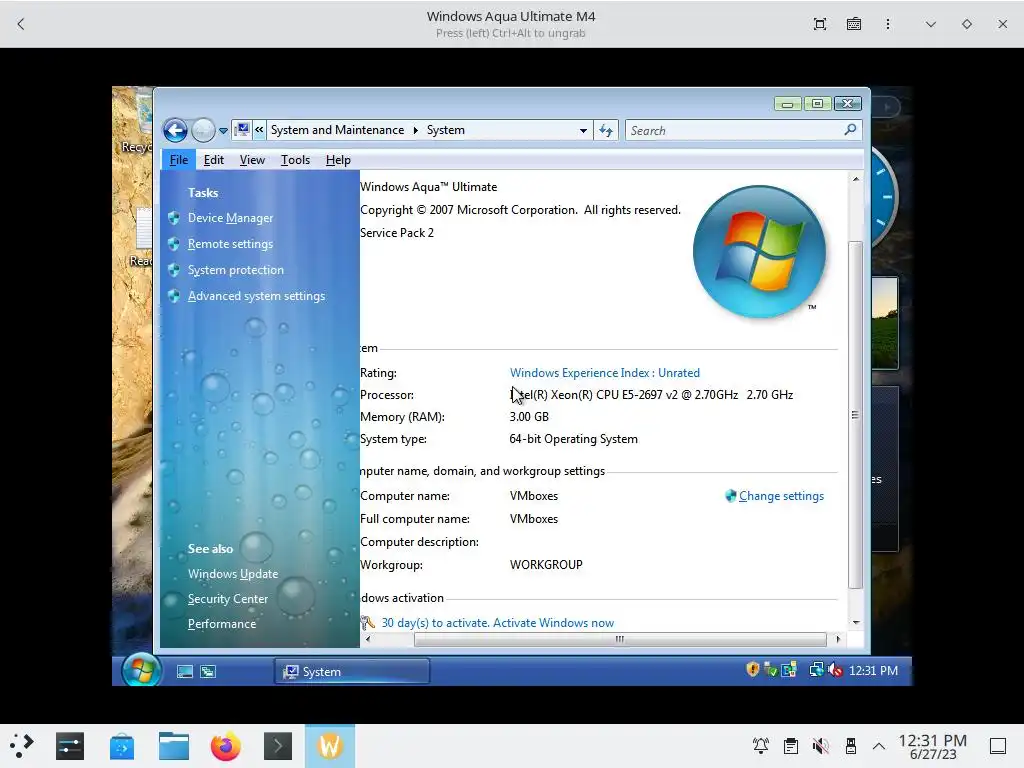This screenshot has width=1024, height=768.
Task: Click host muted audio tray icon
Action: pos(821,746)
